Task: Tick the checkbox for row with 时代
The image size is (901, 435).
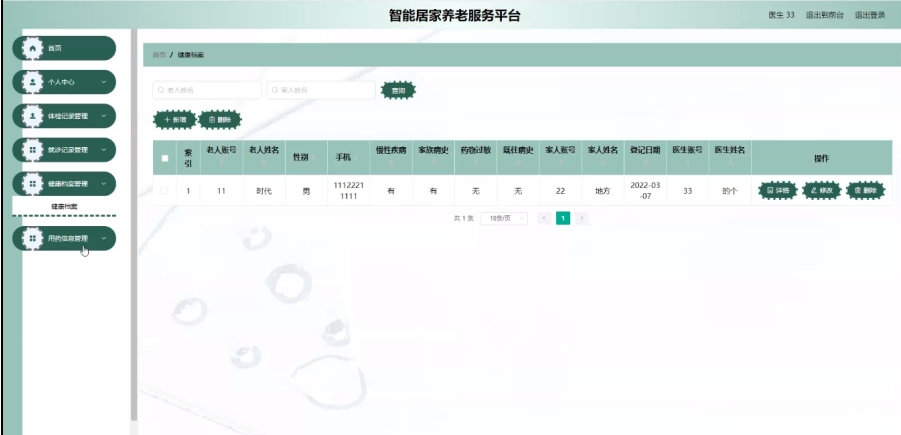Action: tap(164, 191)
